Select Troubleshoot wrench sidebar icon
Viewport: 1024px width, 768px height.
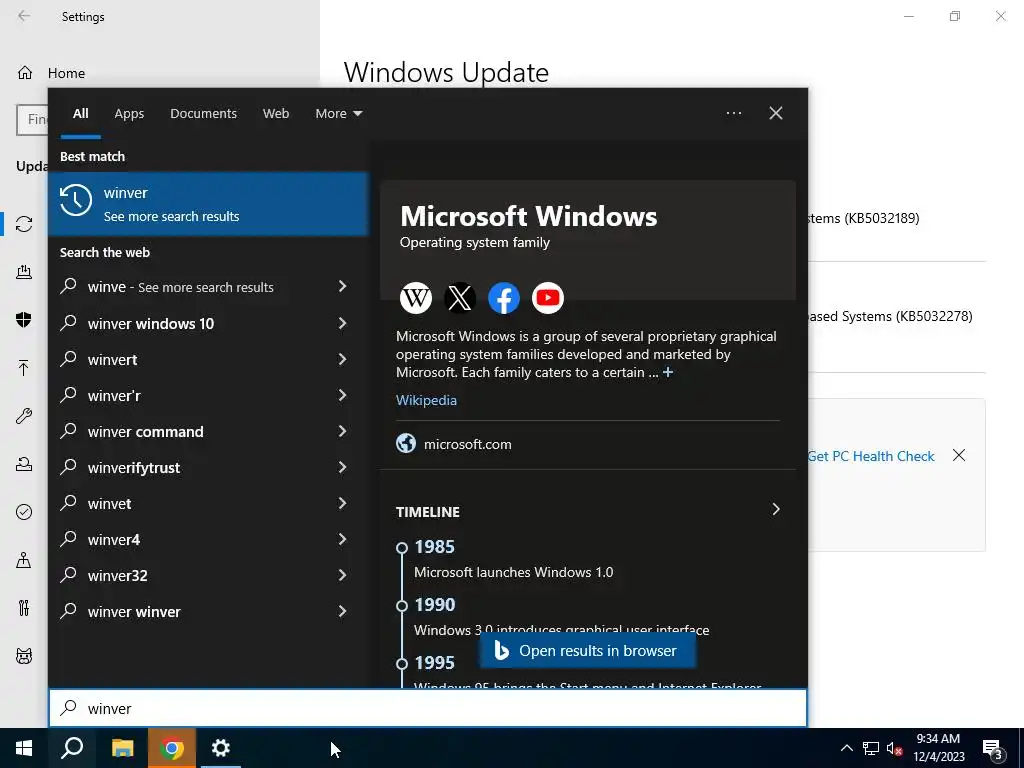pyautogui.click(x=24, y=416)
